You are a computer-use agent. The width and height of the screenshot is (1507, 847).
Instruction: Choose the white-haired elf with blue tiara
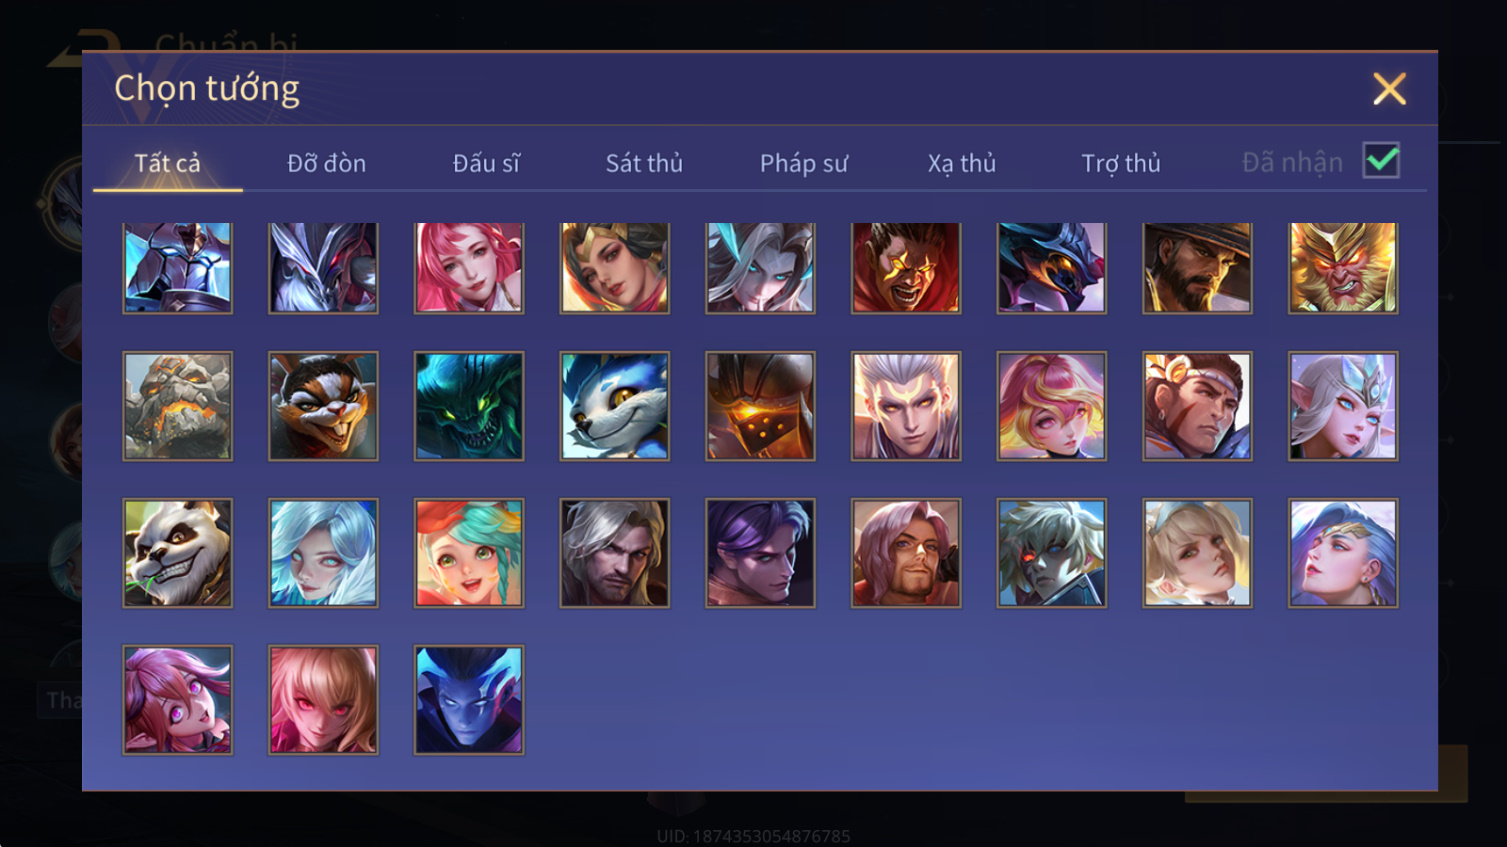pyautogui.click(x=1343, y=406)
